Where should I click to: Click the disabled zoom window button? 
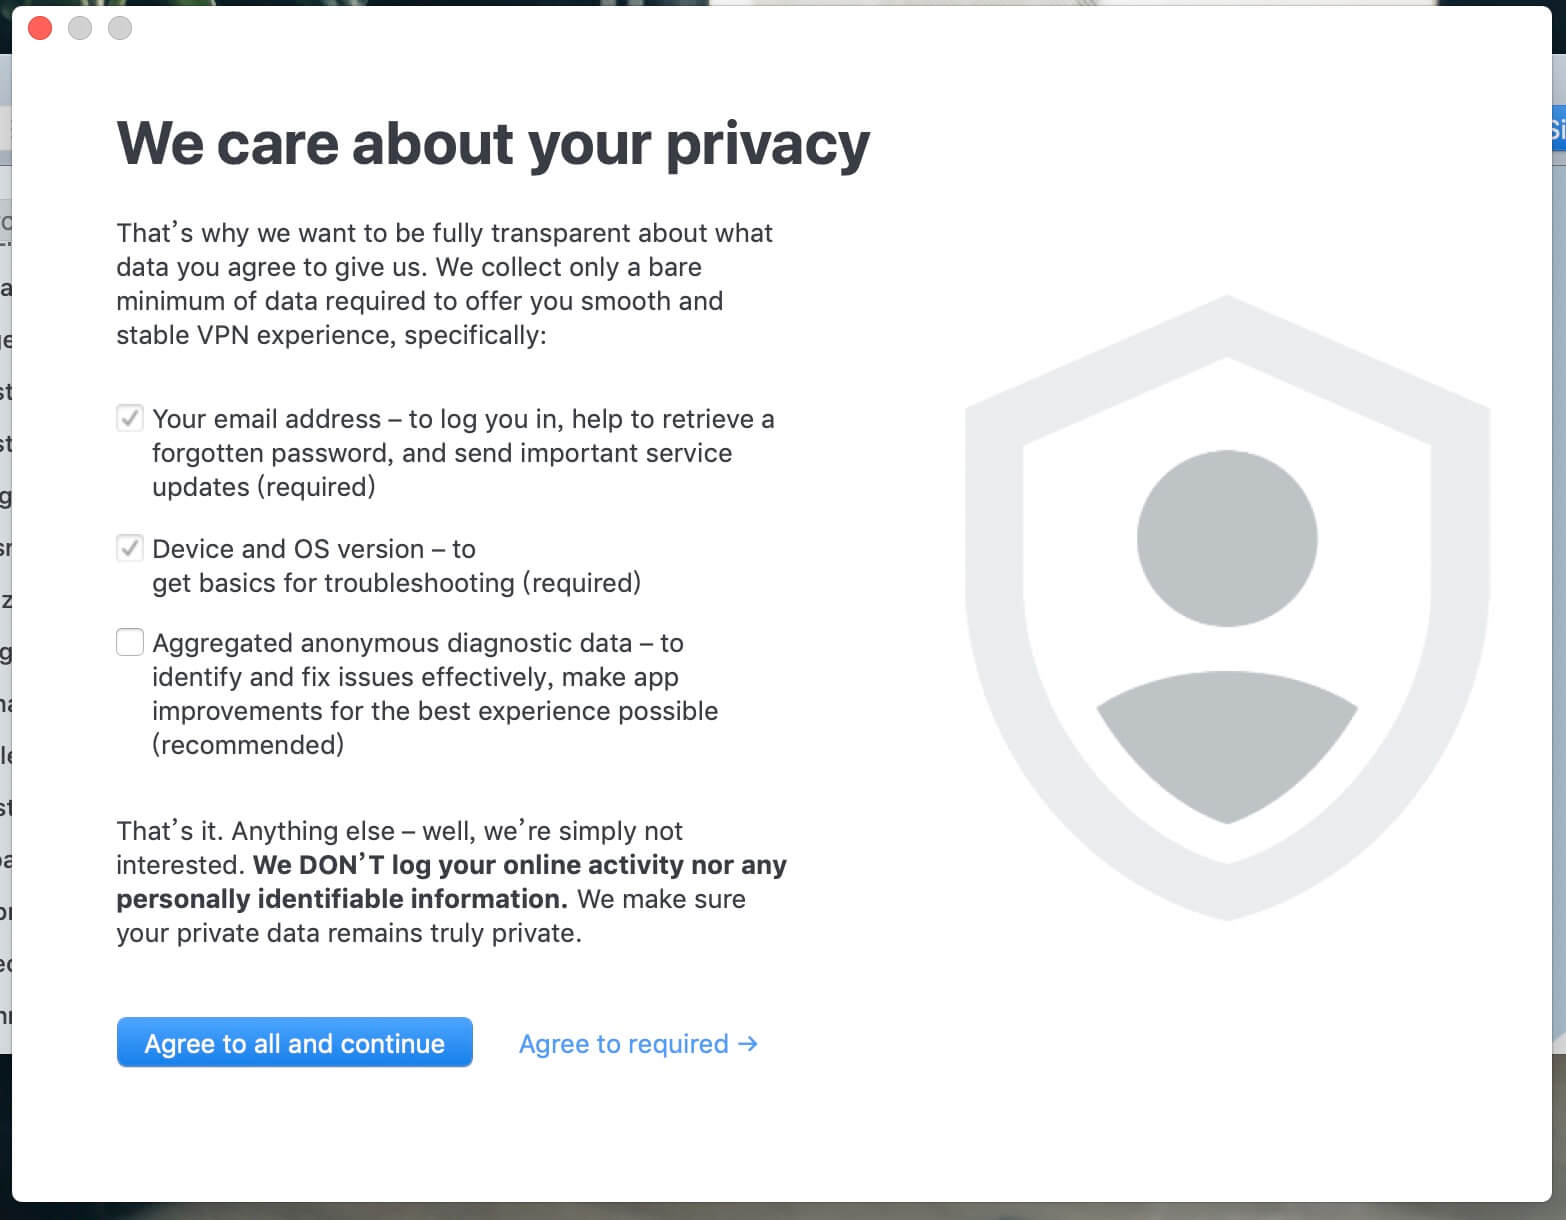120,28
